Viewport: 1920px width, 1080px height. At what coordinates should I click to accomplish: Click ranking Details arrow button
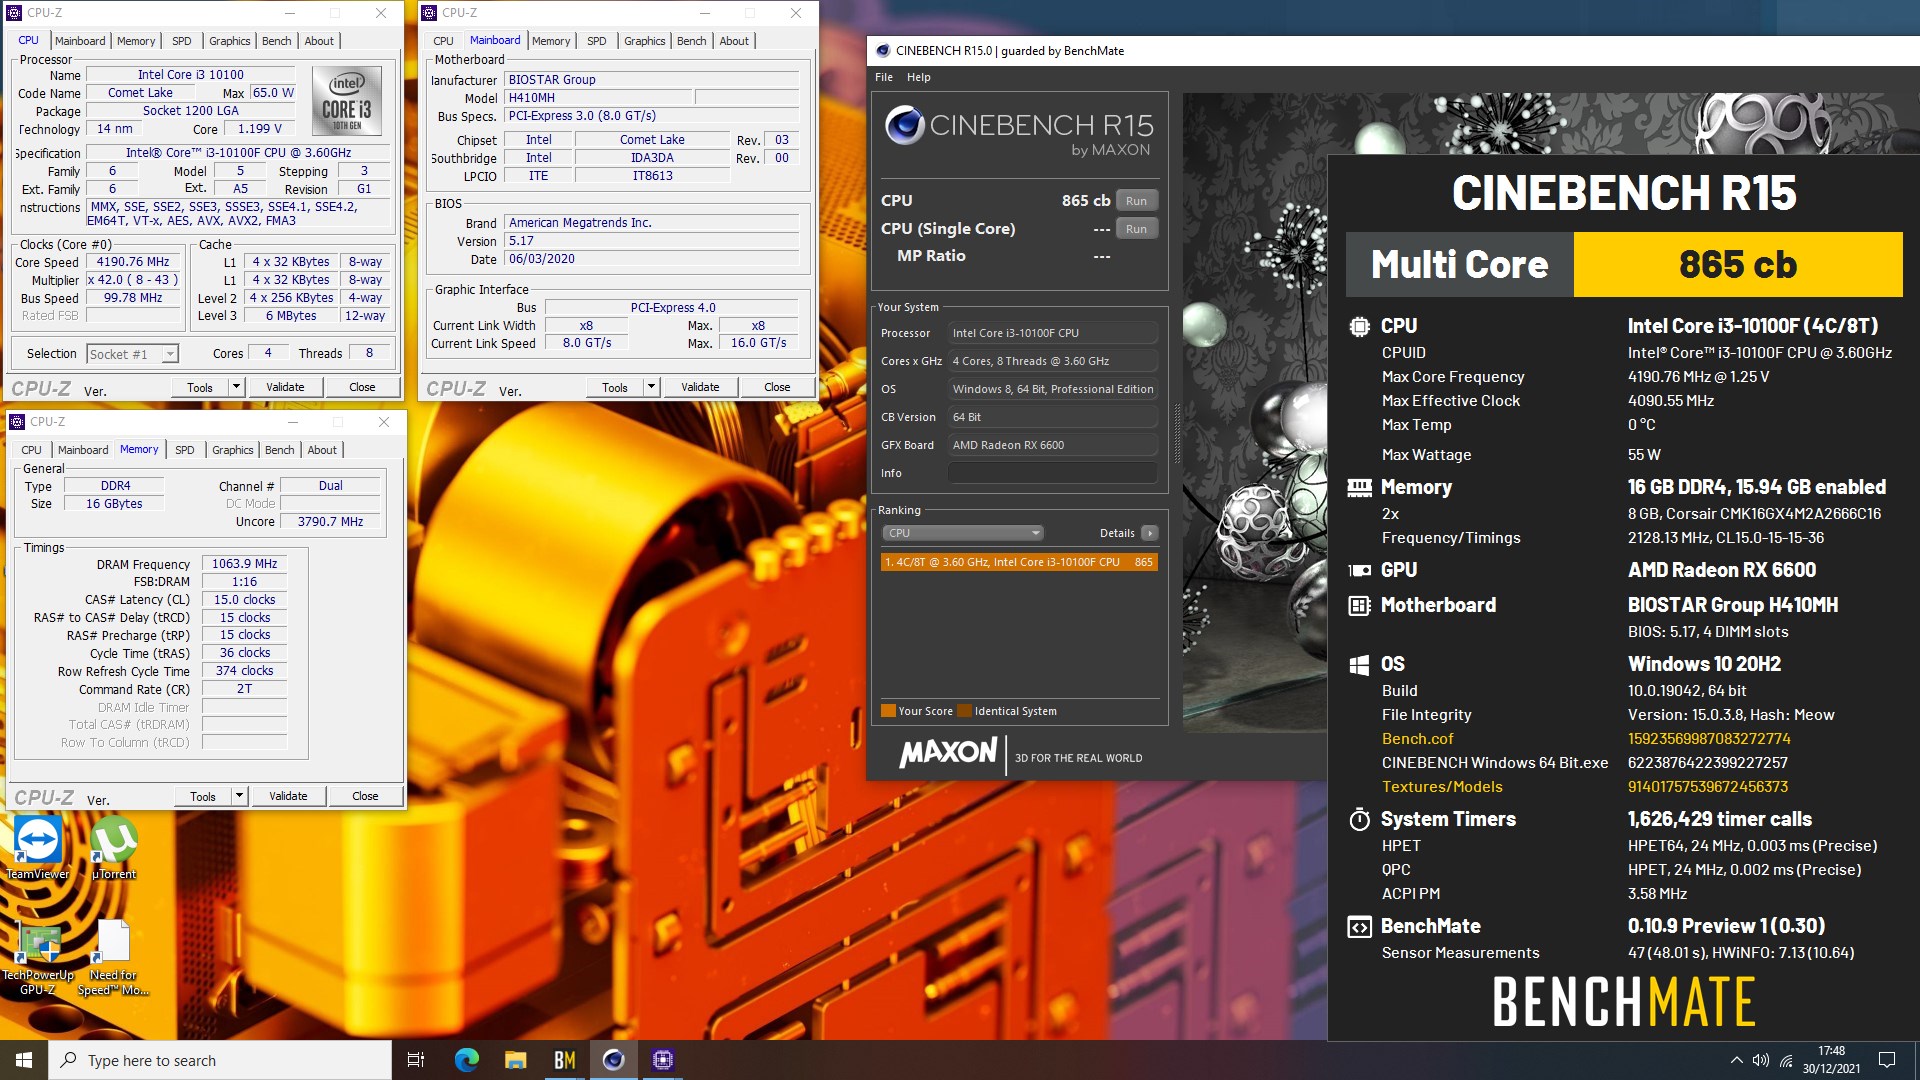(1150, 533)
